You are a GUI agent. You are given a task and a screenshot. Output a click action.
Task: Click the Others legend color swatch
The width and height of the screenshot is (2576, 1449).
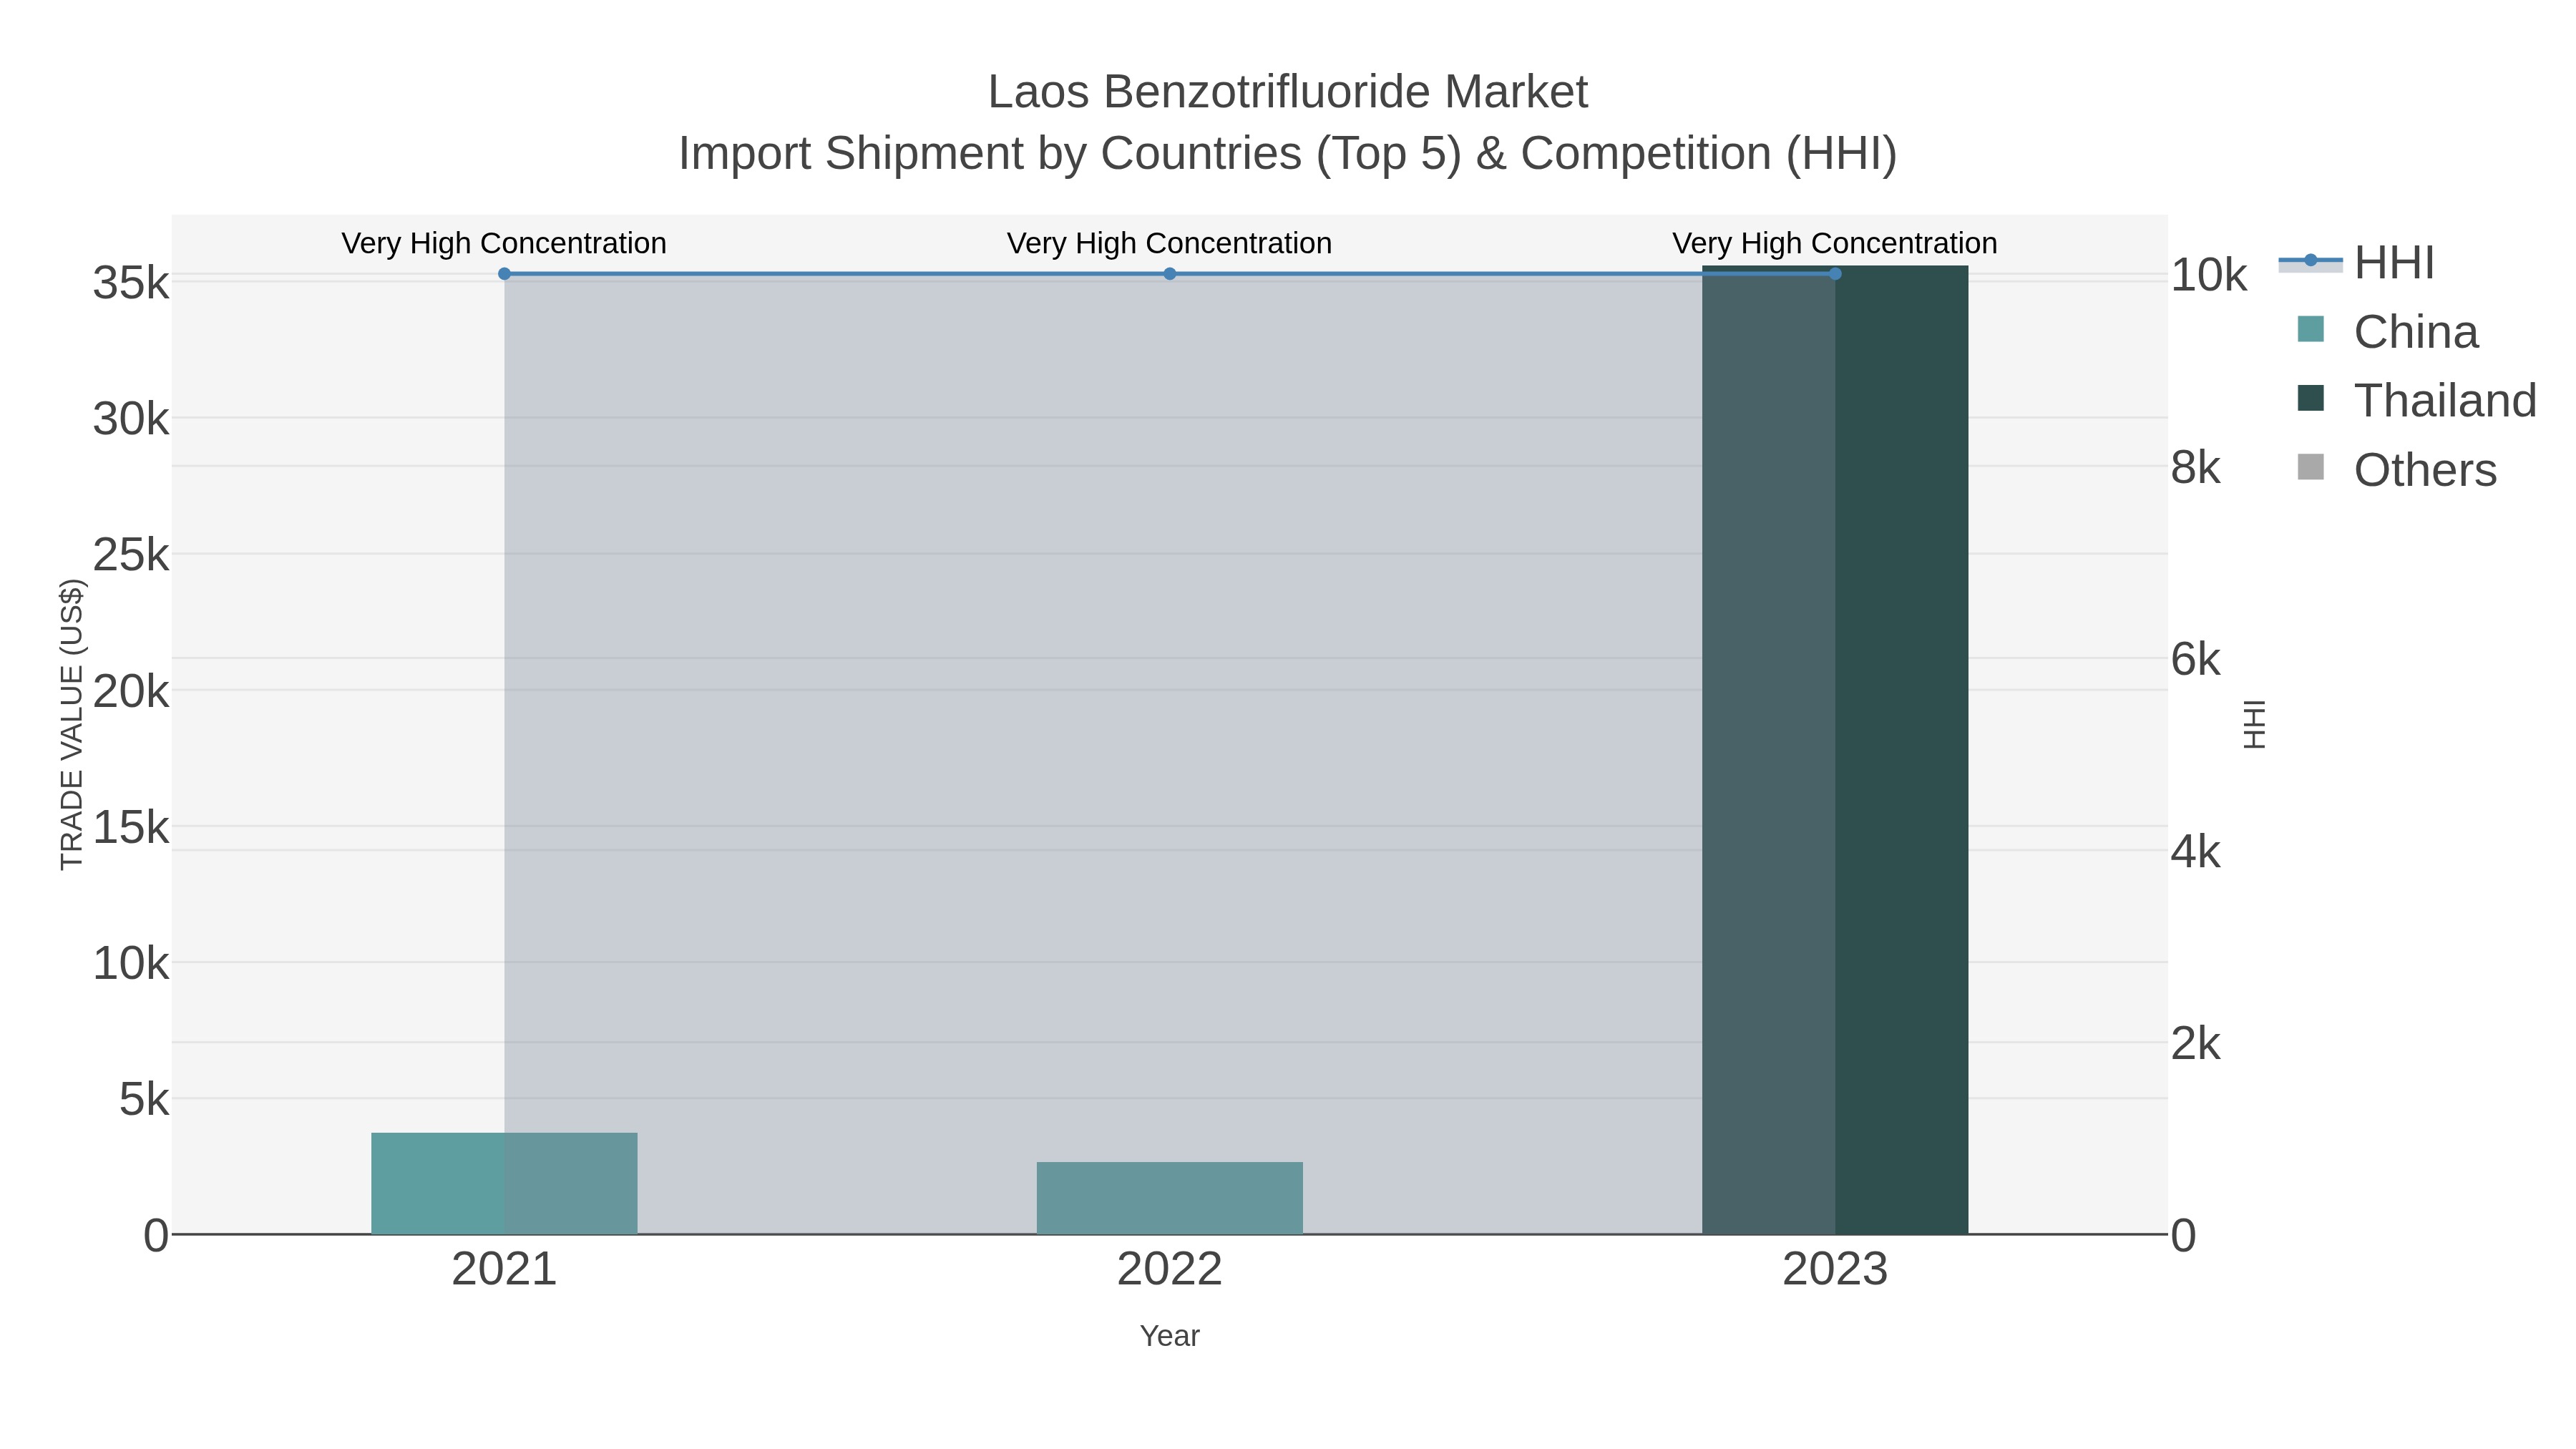2311,467
